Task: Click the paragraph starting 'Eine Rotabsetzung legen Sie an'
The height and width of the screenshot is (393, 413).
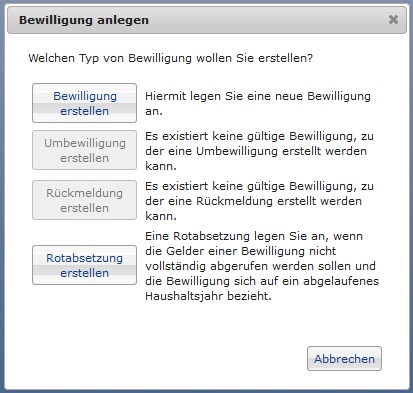Action: [x=262, y=266]
